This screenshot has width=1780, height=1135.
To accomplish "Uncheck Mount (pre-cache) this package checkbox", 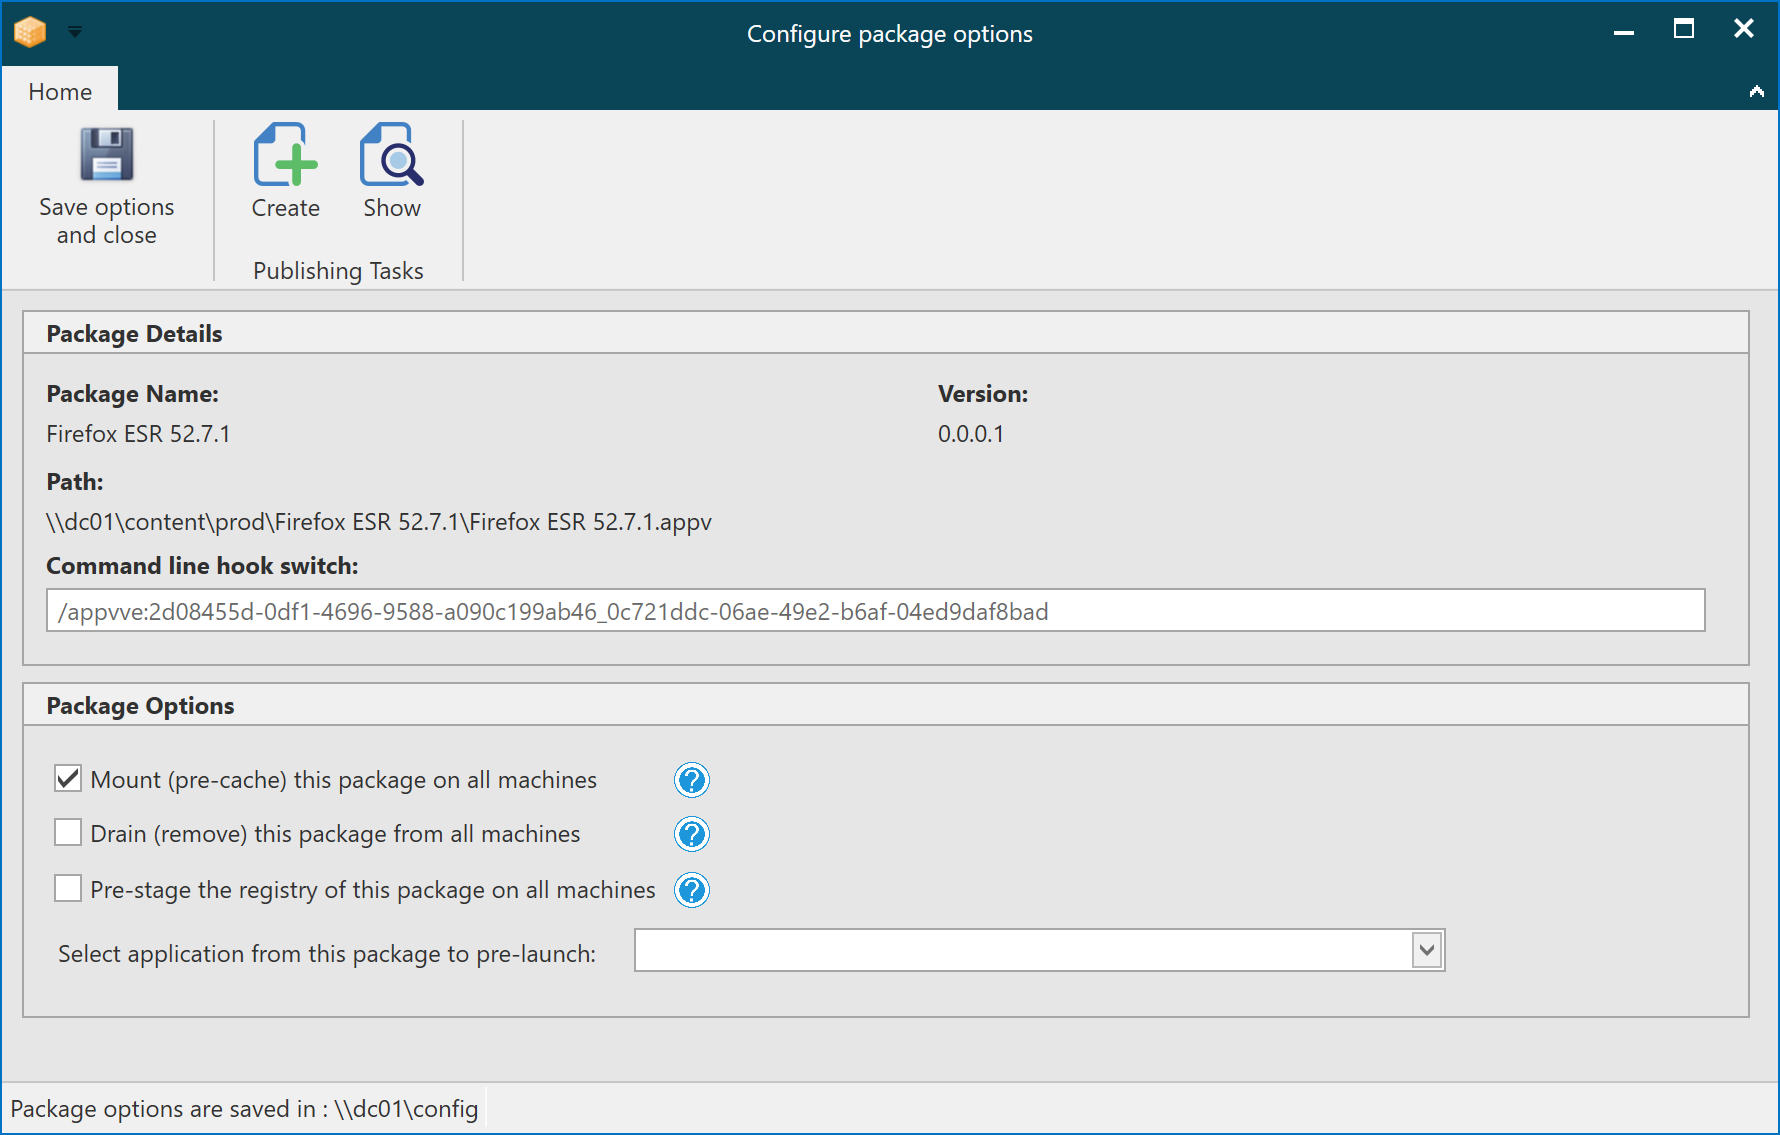I will point(68,779).
